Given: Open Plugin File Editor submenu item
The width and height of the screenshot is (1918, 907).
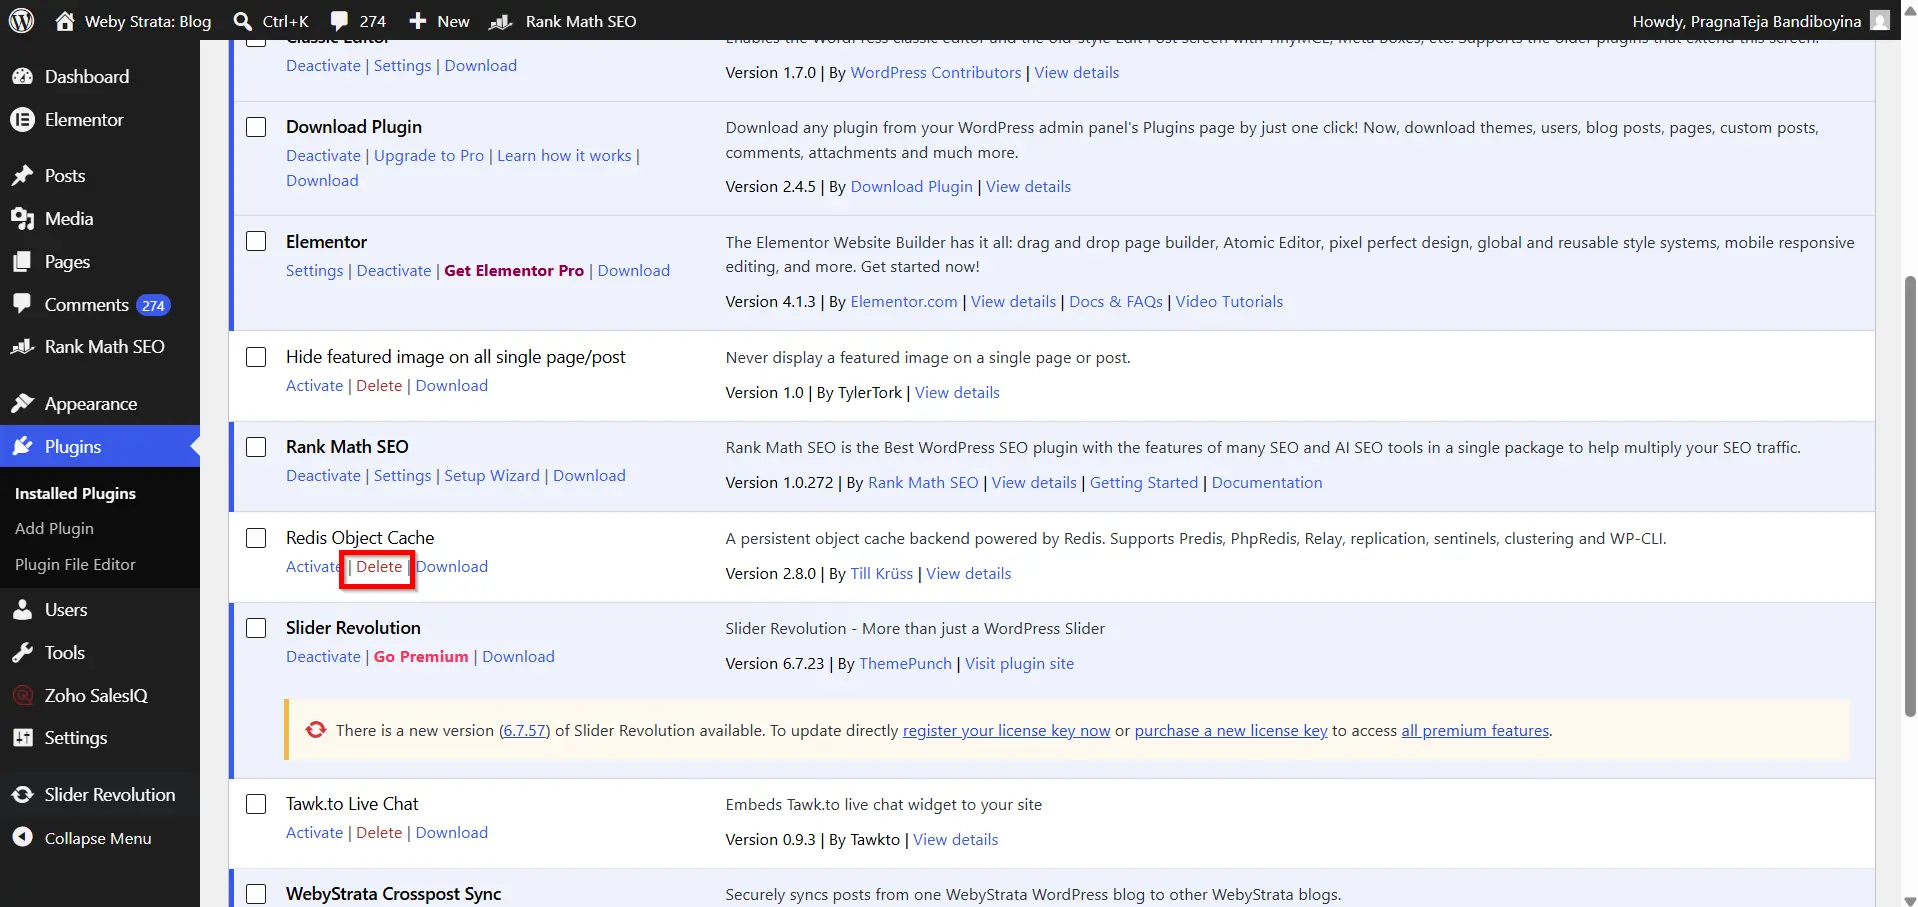Looking at the screenshot, I should (x=75, y=565).
